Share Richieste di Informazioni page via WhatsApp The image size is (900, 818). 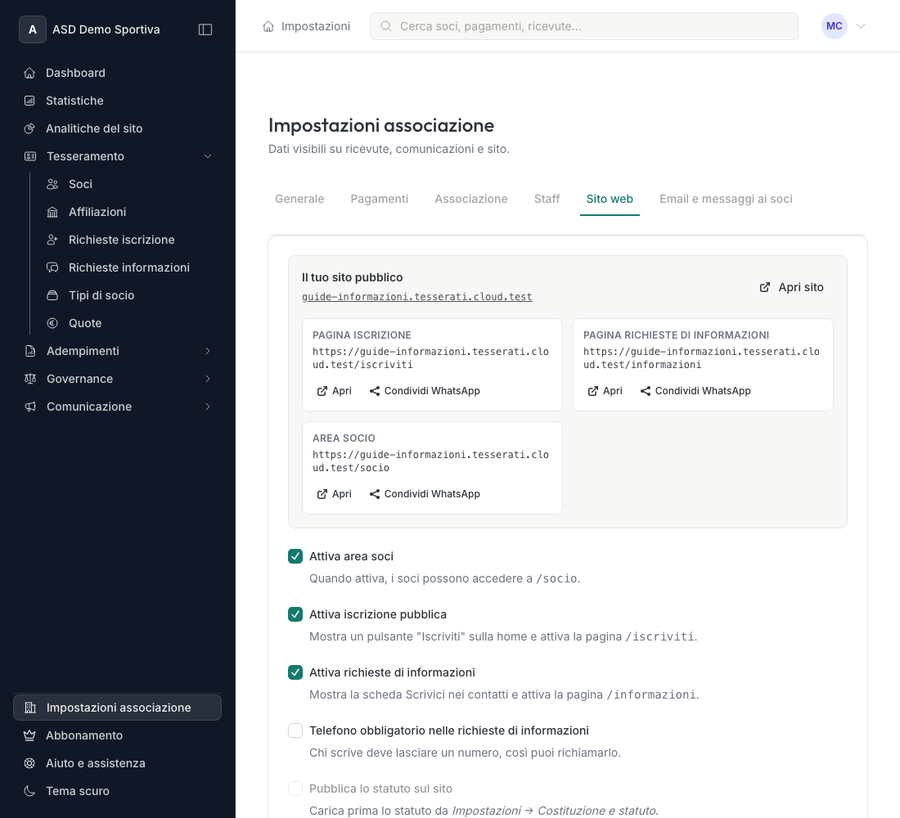tap(696, 391)
